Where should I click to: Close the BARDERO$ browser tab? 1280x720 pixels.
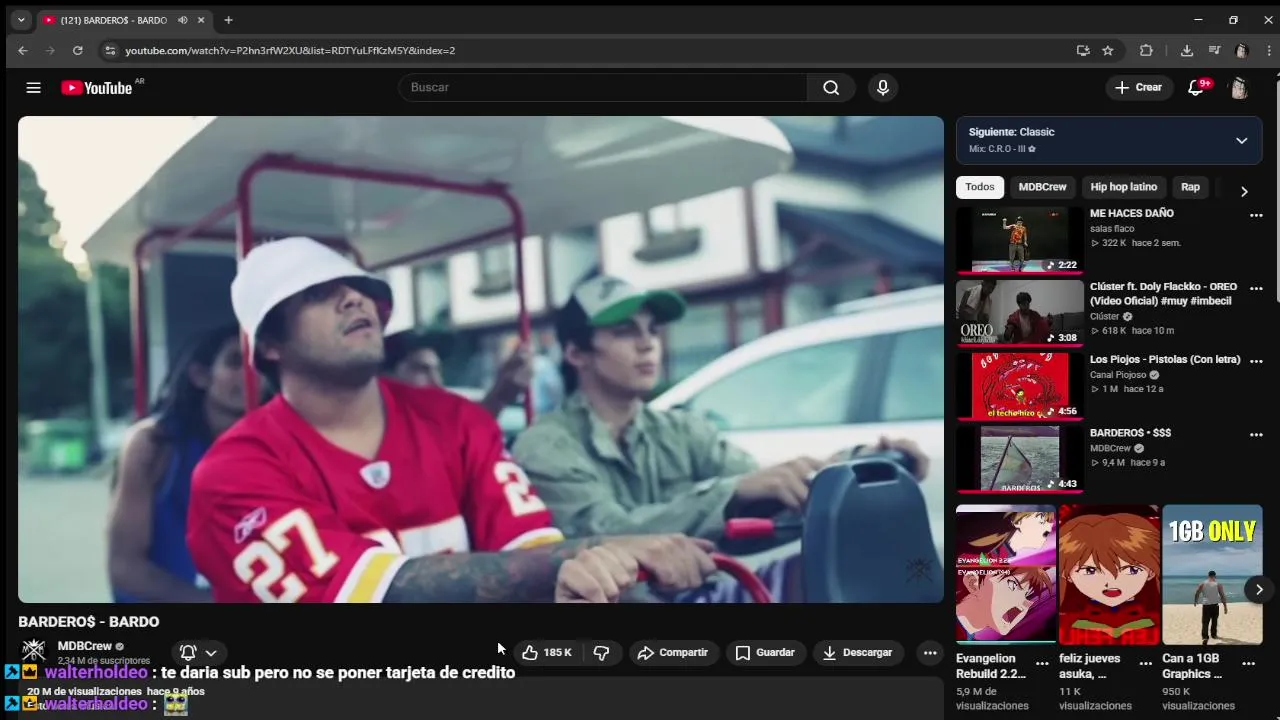pos(201,20)
